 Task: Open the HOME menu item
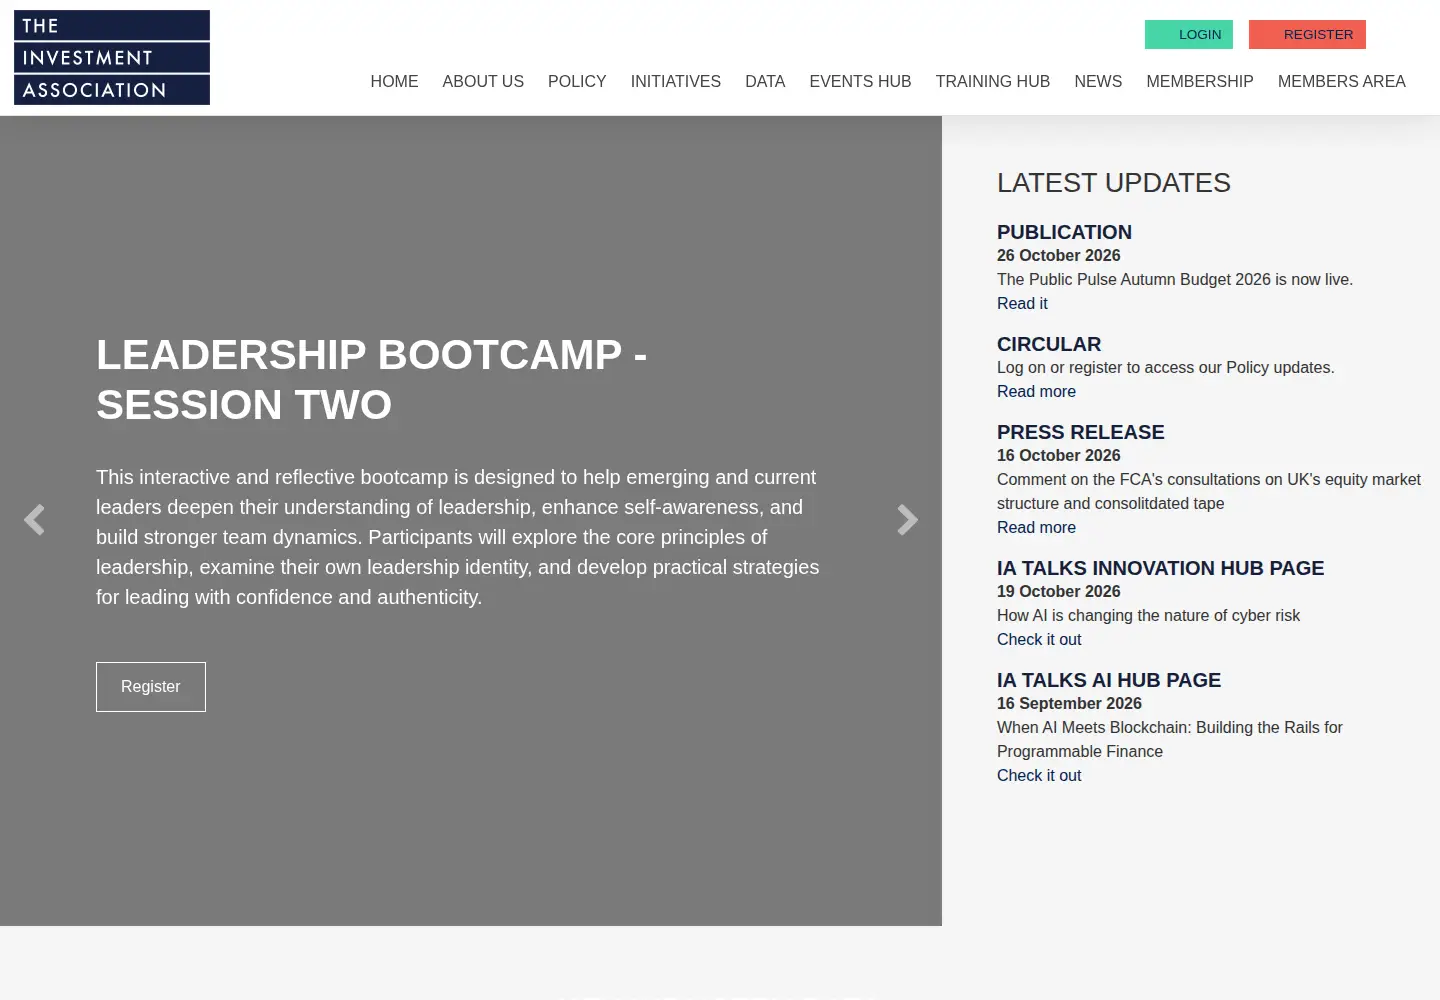pos(394,82)
